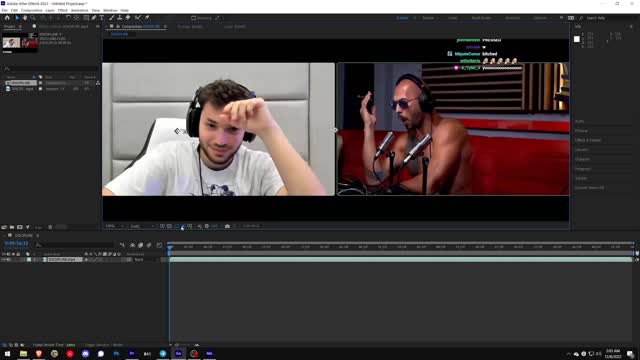Image resolution: width=640 pixels, height=360 pixels.
Task: Expand the Effects & Presets panel
Action: coord(588,140)
